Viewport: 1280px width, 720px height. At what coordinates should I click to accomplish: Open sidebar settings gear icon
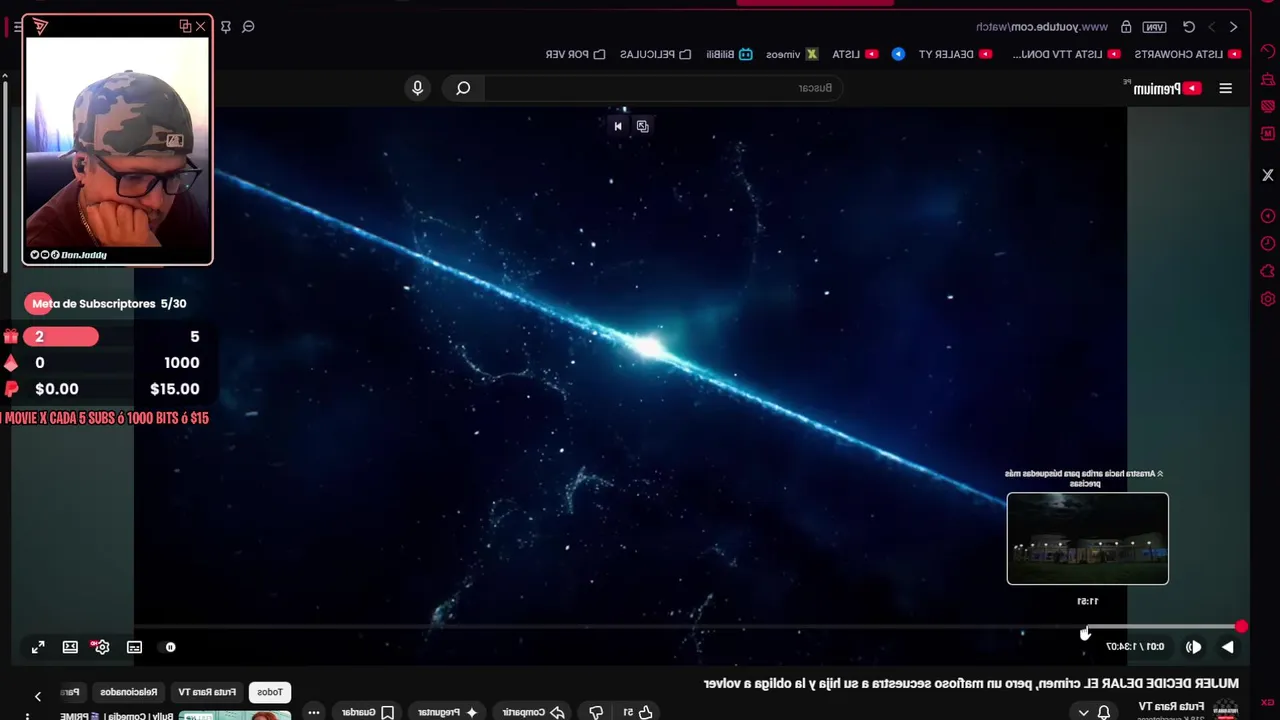tap(1268, 299)
